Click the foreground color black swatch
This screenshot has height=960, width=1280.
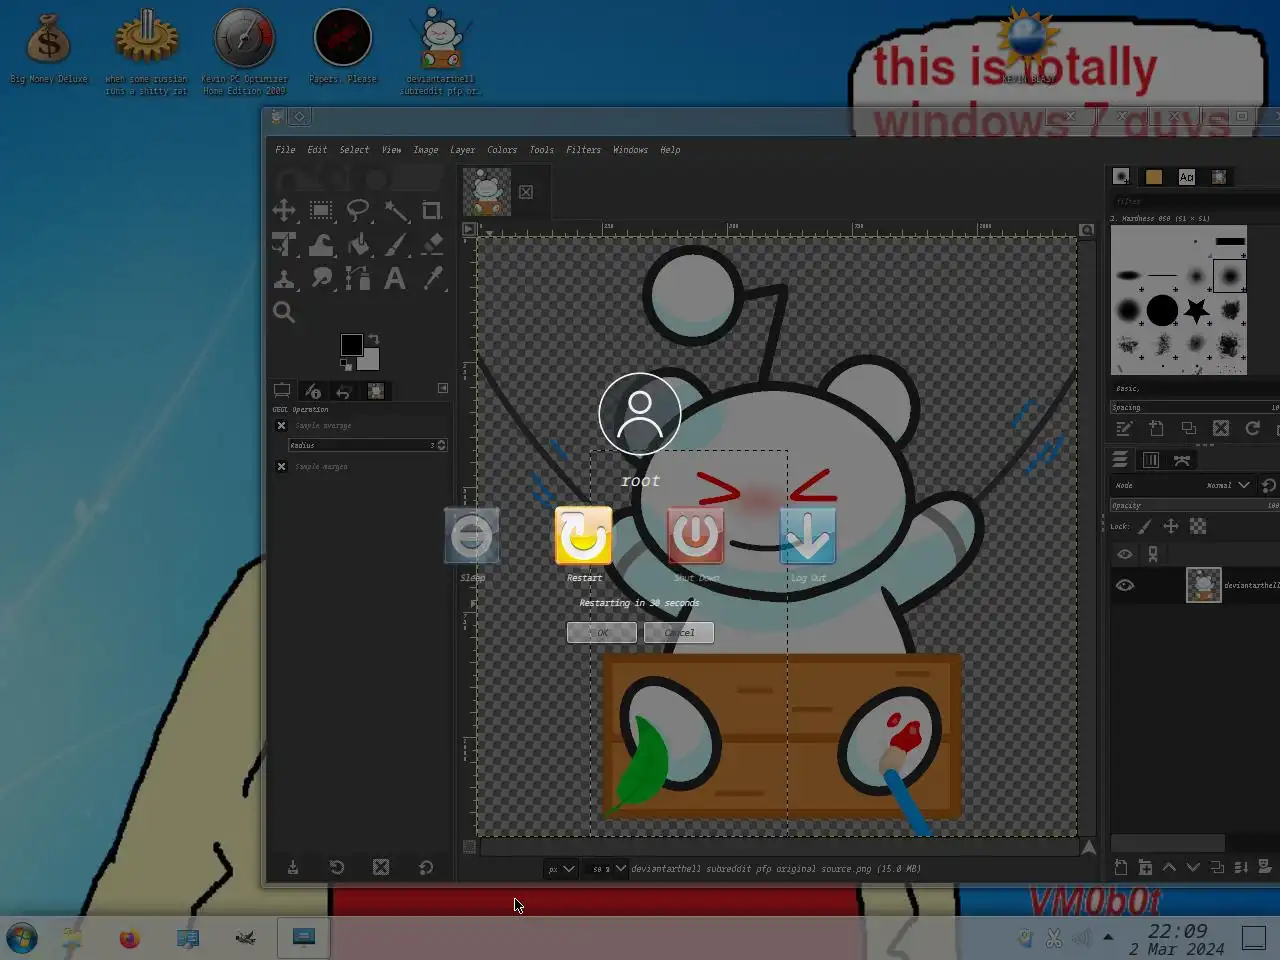point(351,345)
